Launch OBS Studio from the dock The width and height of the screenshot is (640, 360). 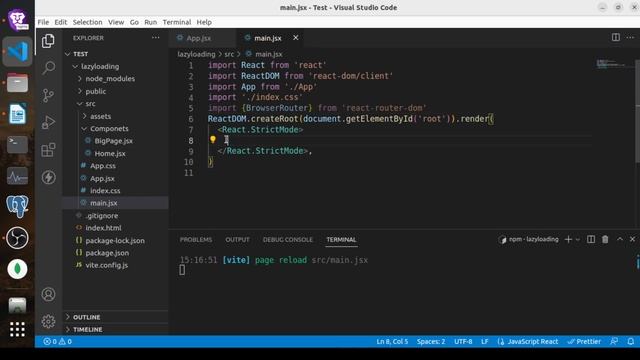coord(17,238)
